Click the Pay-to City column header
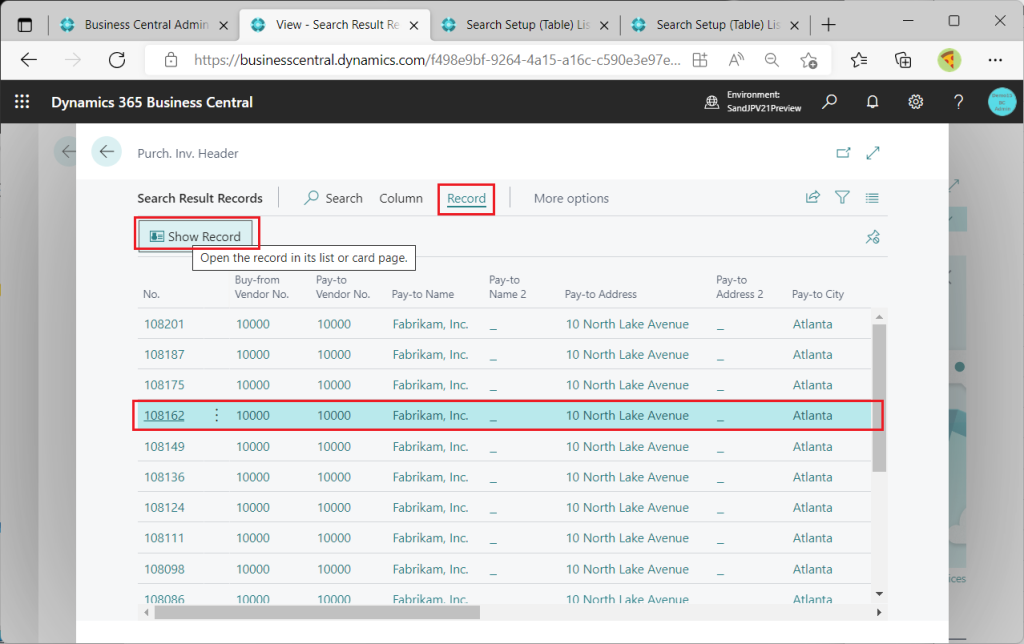 coord(818,294)
